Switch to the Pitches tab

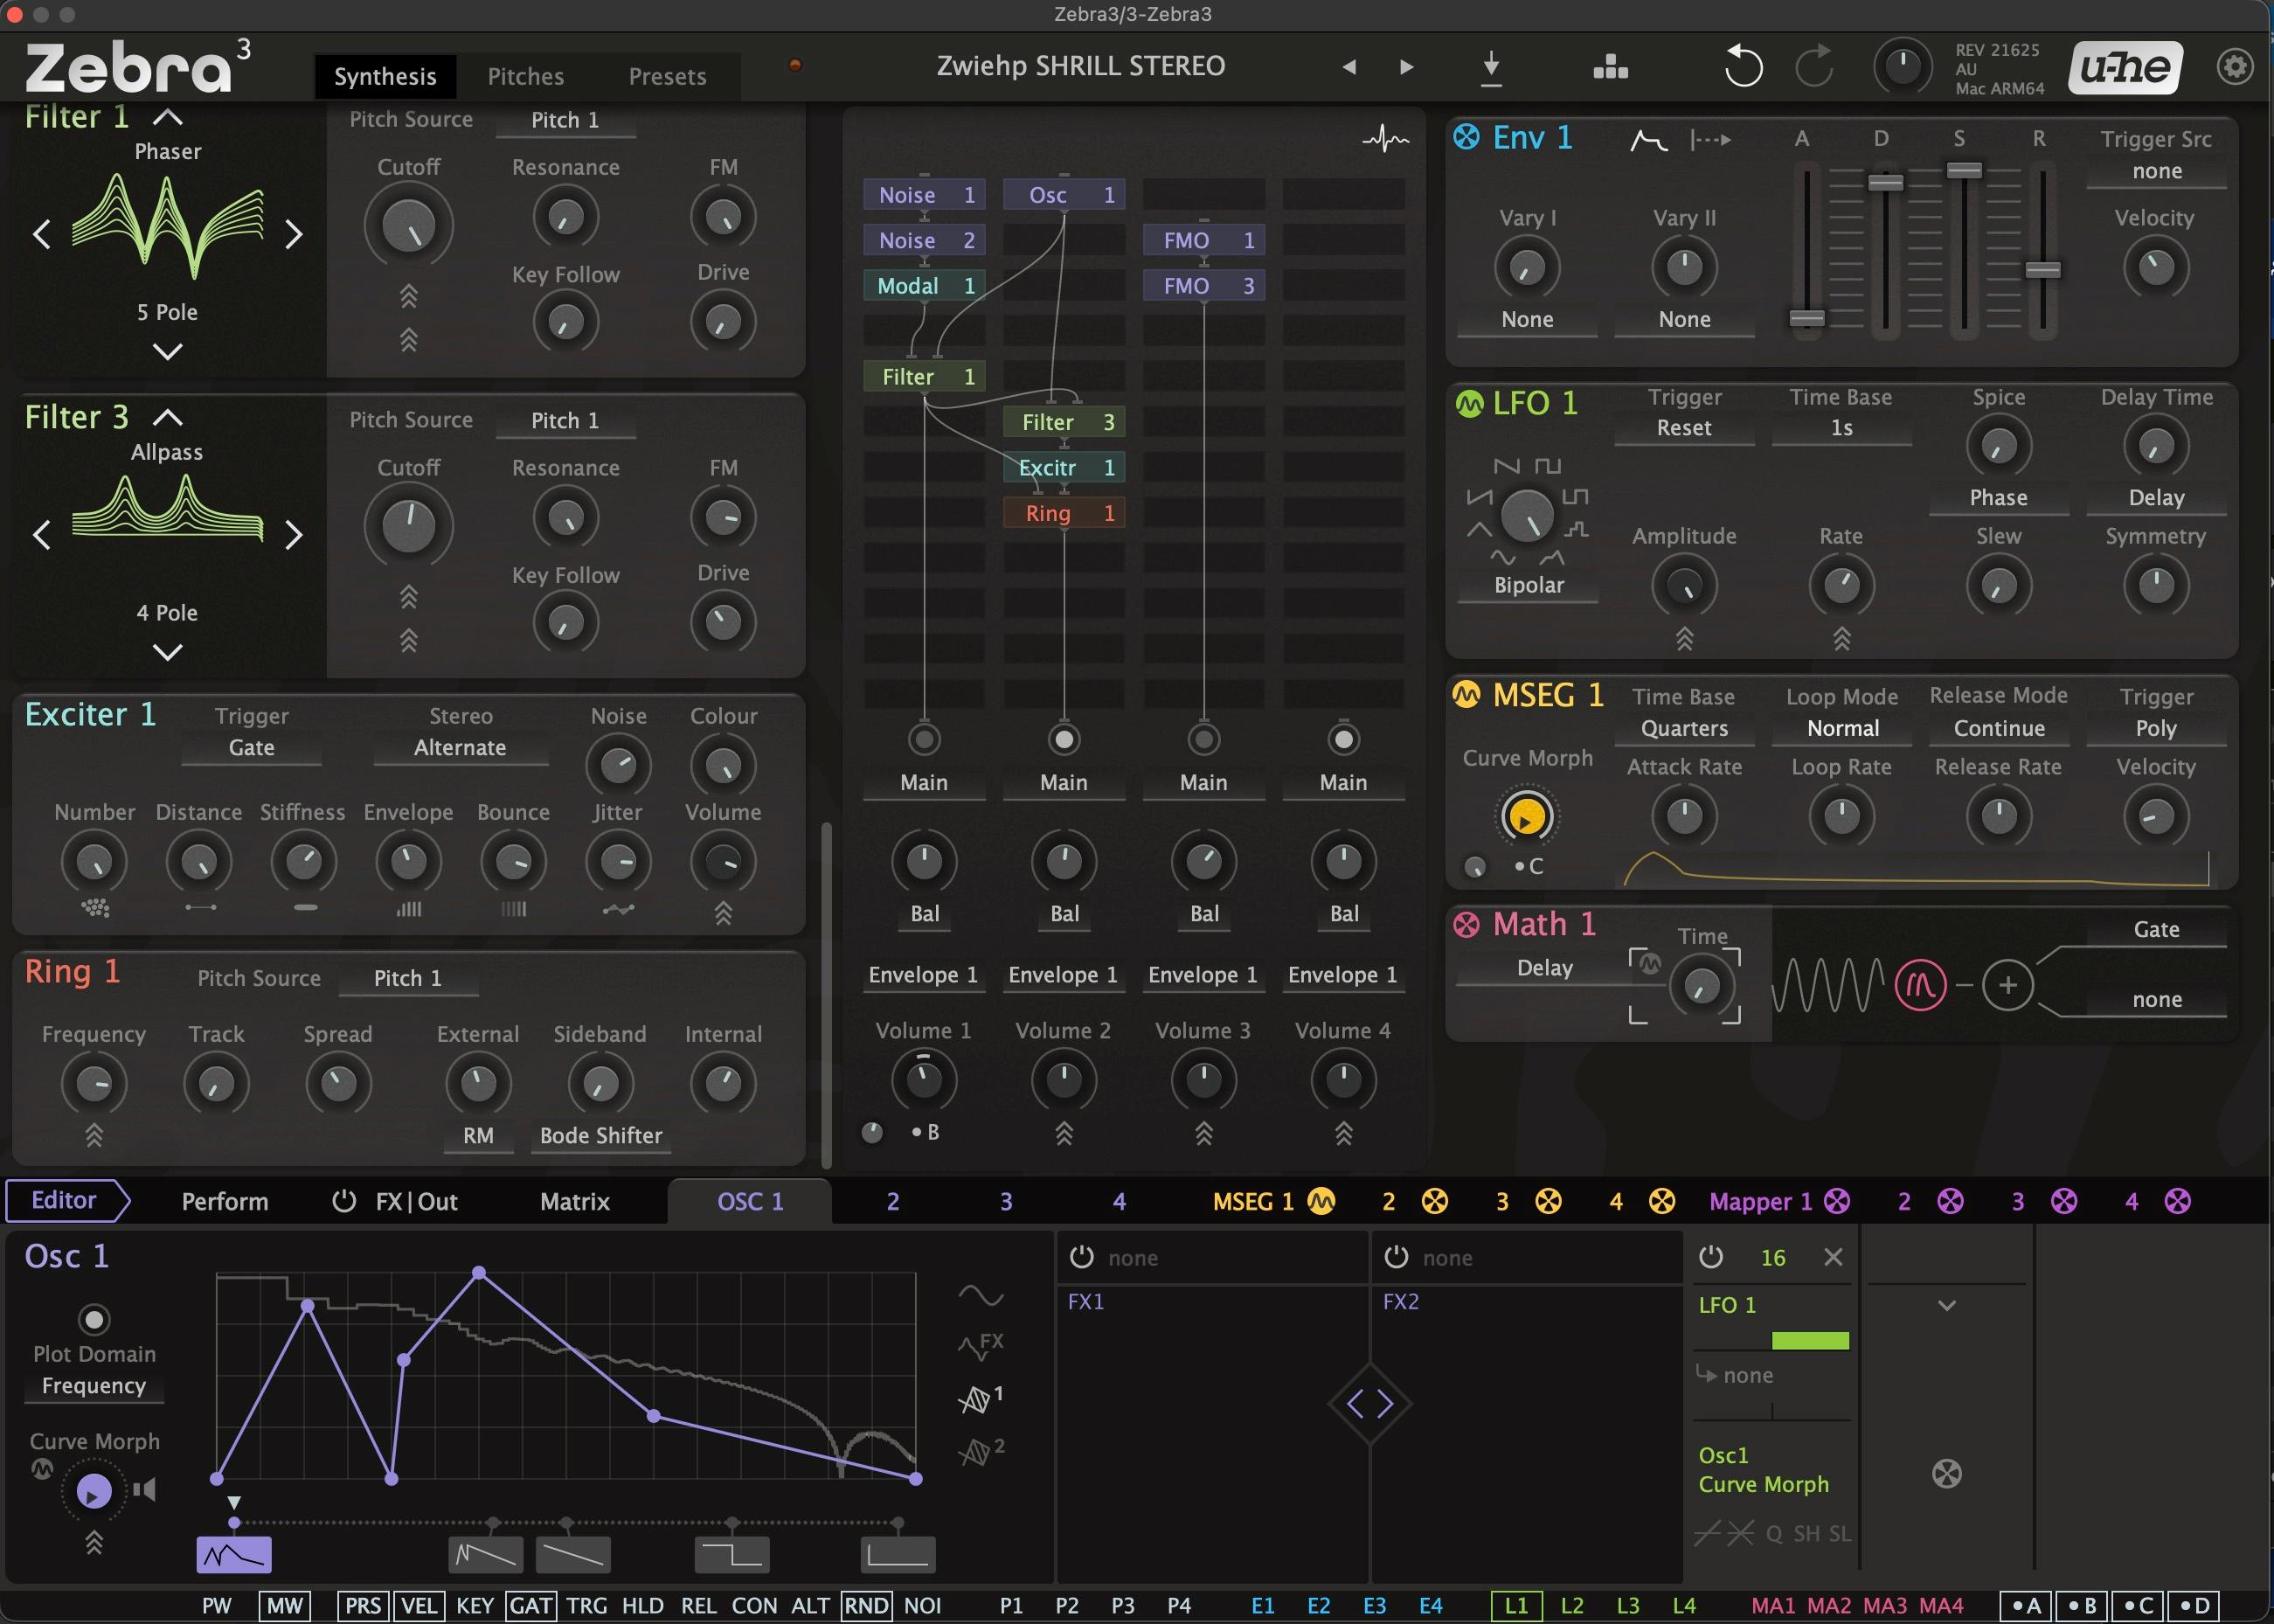pos(525,77)
